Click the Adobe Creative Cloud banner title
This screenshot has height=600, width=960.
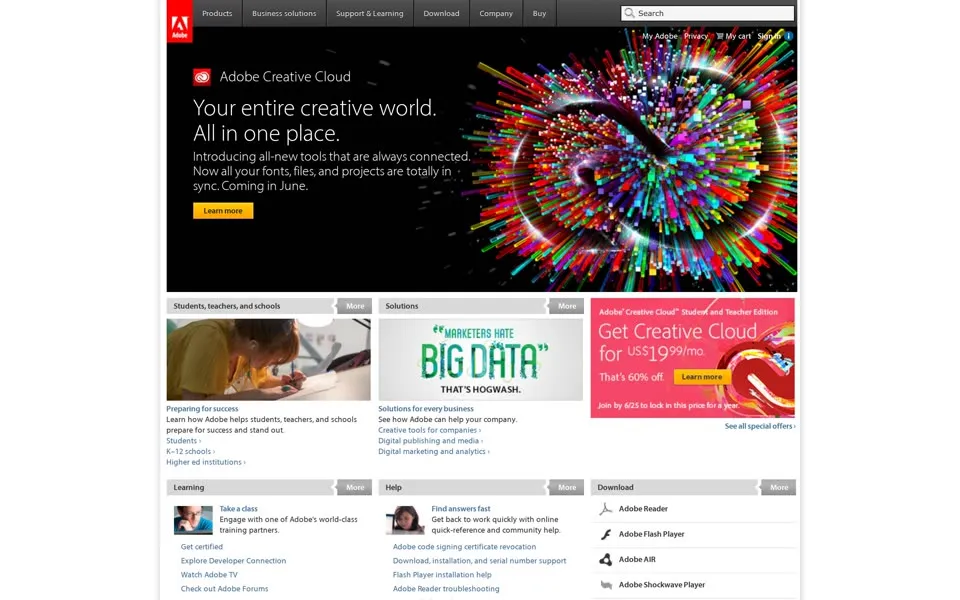[285, 77]
